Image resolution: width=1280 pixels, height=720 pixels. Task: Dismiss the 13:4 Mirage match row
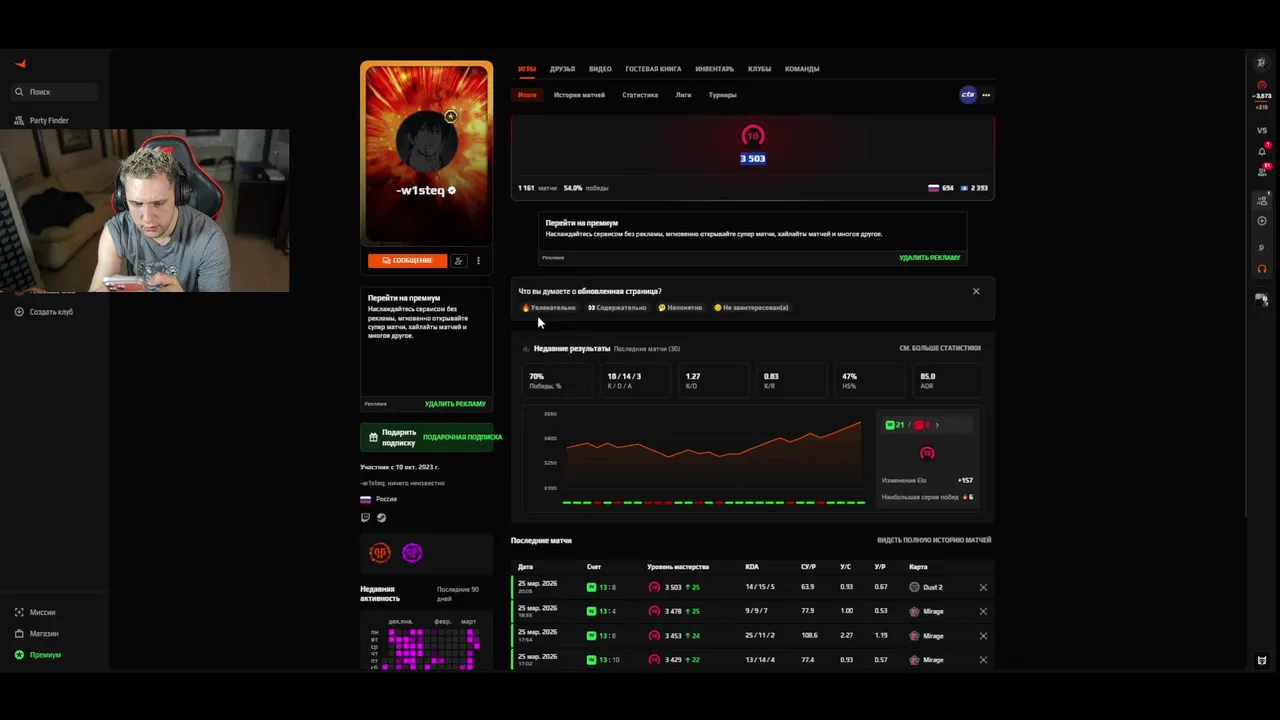tap(983, 611)
